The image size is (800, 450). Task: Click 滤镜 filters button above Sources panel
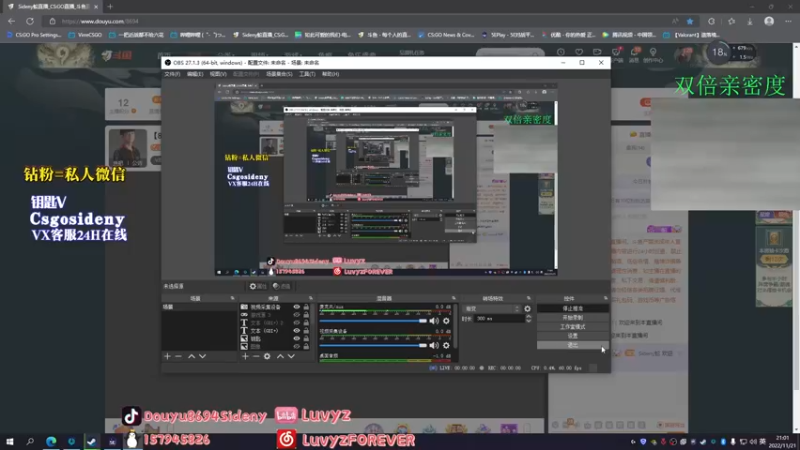[282, 286]
